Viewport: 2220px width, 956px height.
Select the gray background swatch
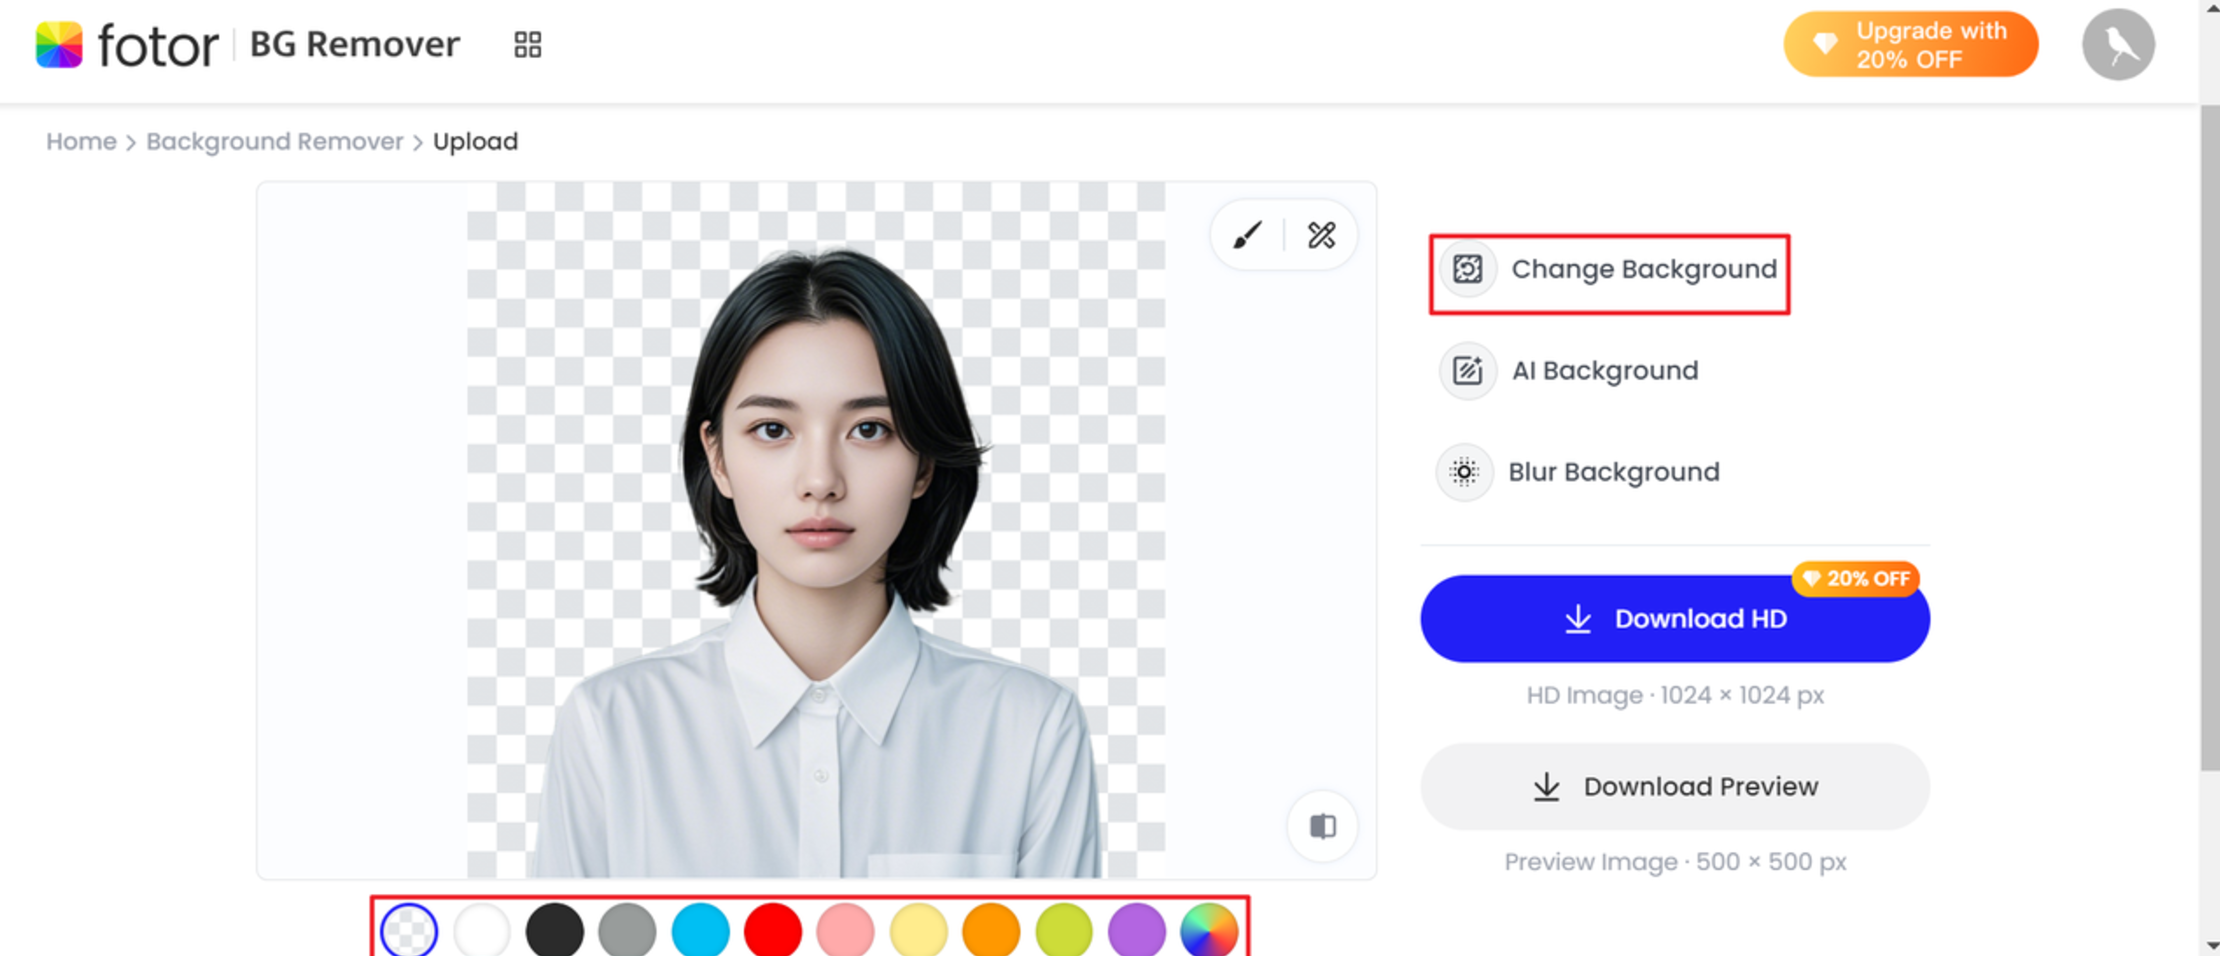point(627,930)
